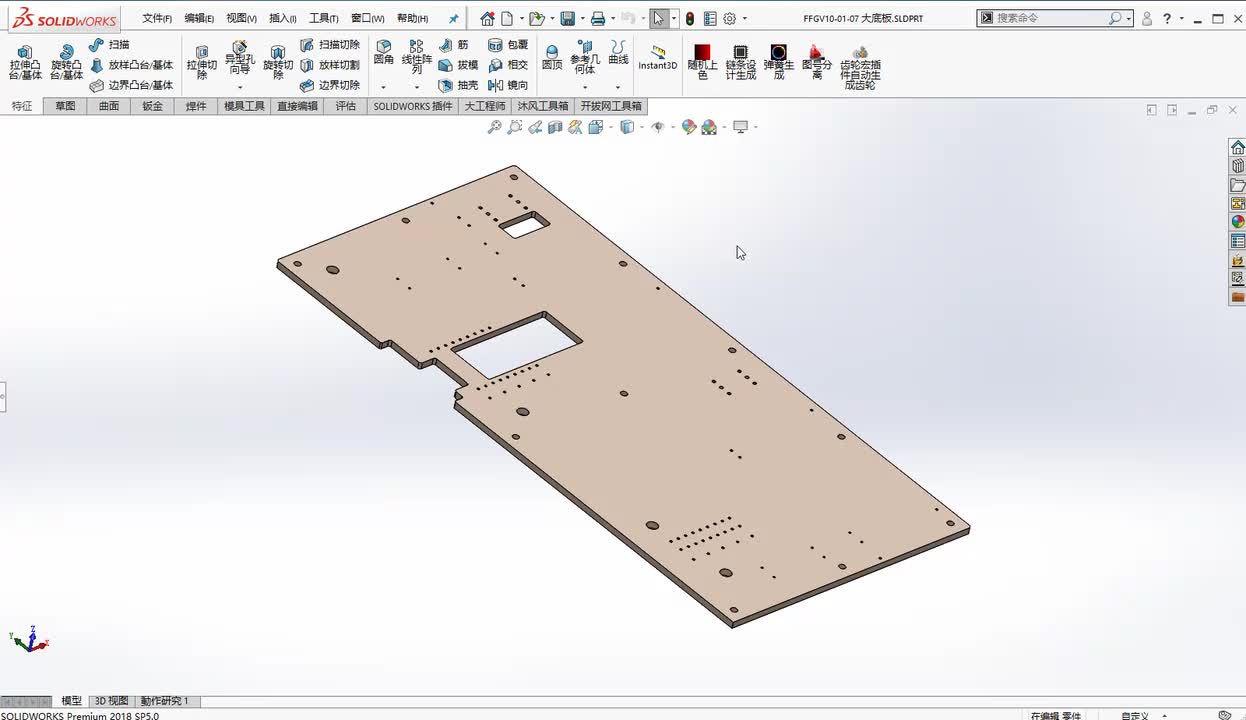Click the 拔模 draft tool
The width and height of the screenshot is (1246, 720).
(458, 65)
